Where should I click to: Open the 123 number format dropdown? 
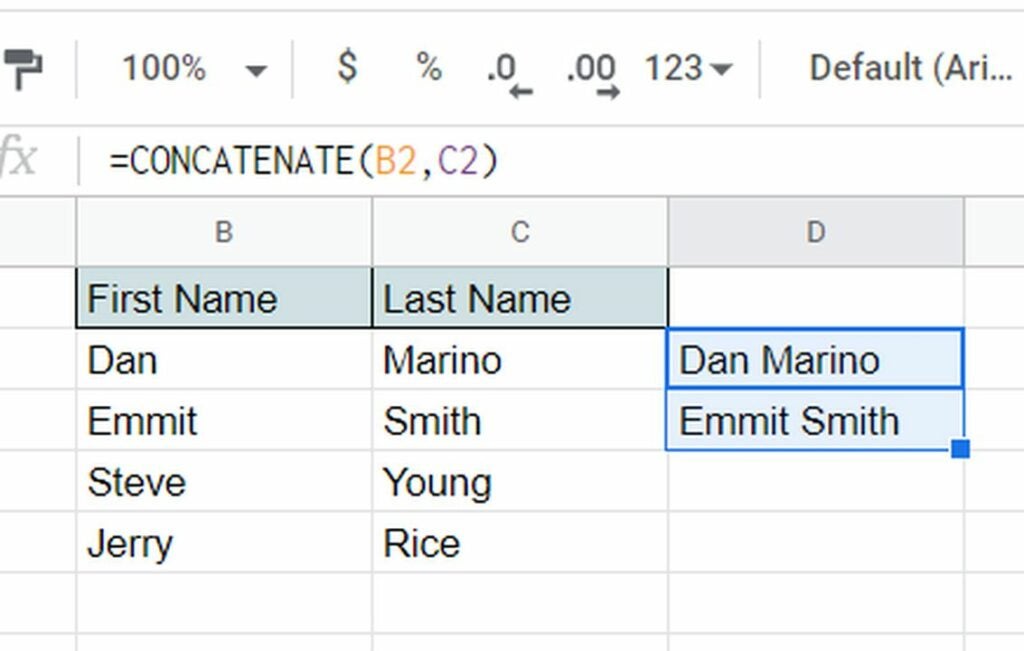click(689, 68)
